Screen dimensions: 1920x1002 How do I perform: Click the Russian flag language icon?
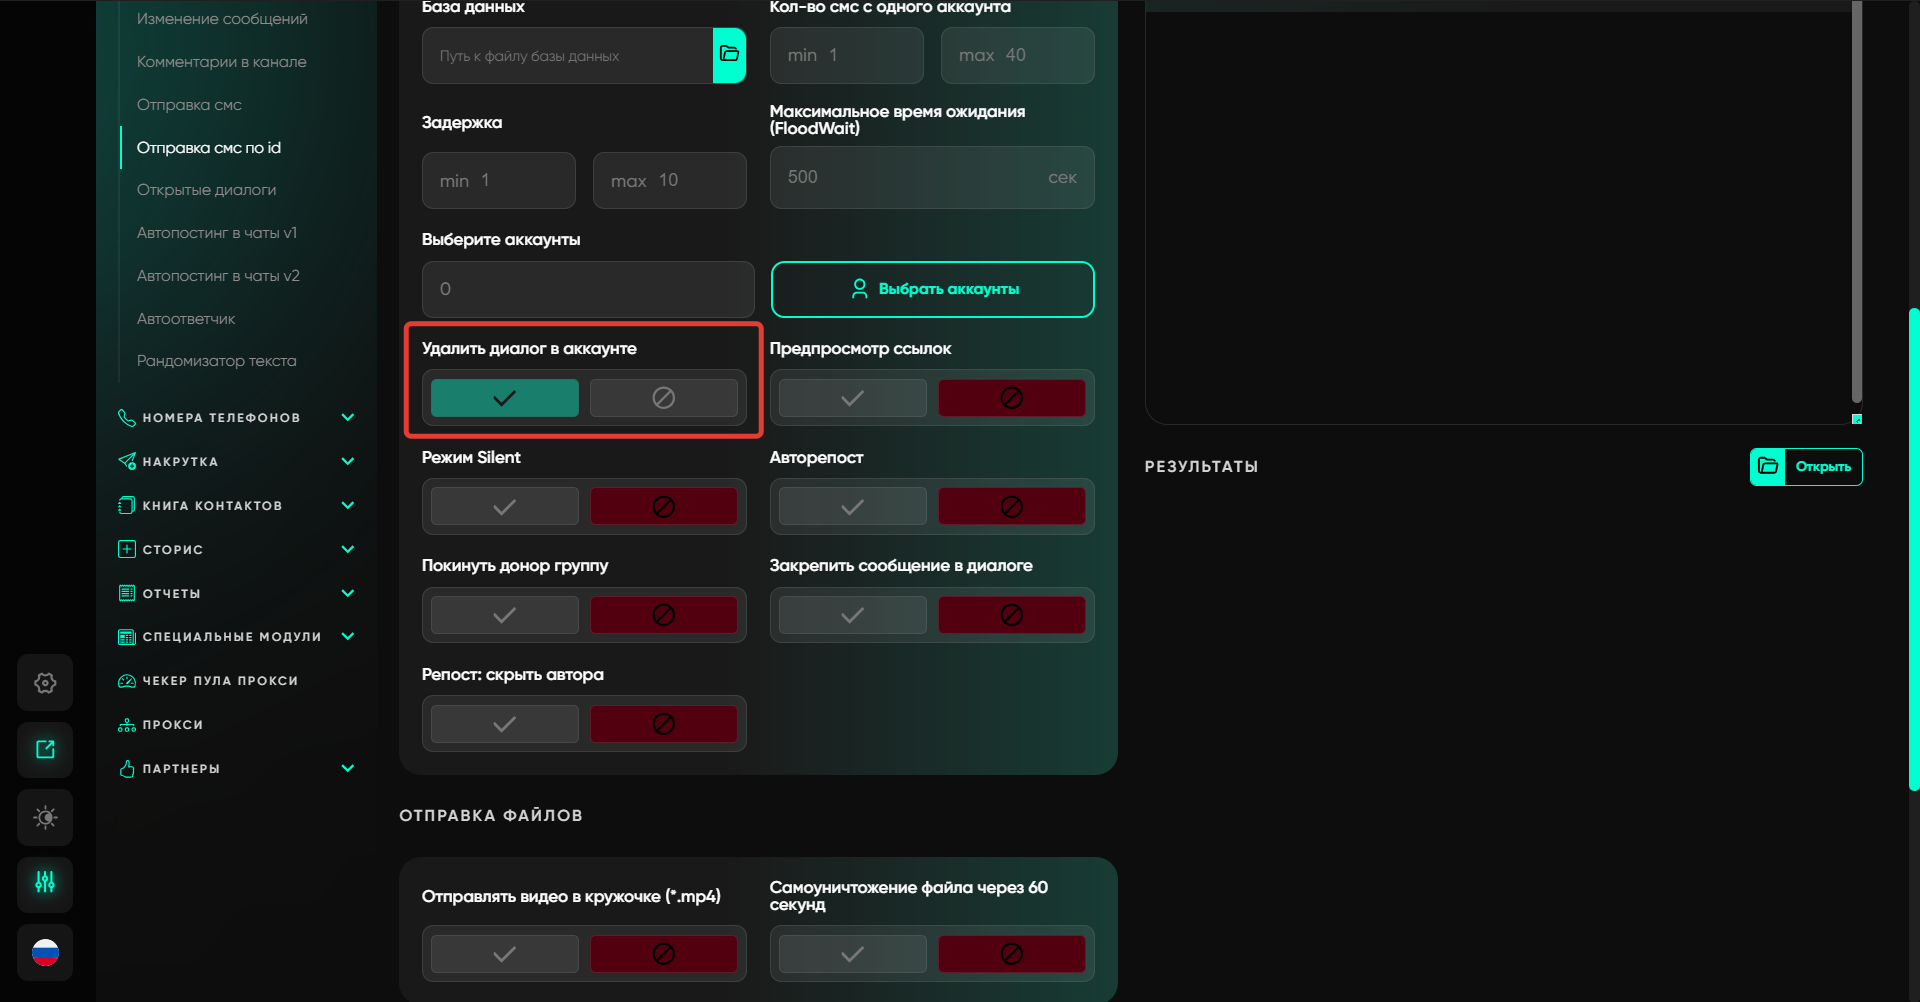tap(45, 952)
